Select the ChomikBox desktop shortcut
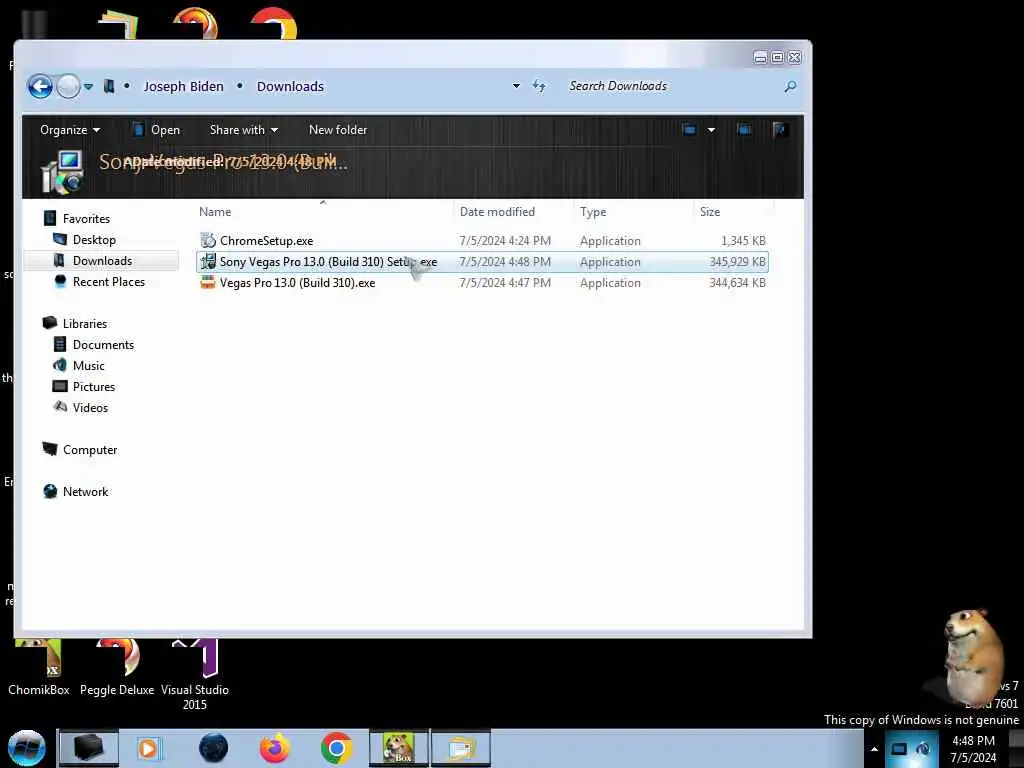 click(39, 667)
